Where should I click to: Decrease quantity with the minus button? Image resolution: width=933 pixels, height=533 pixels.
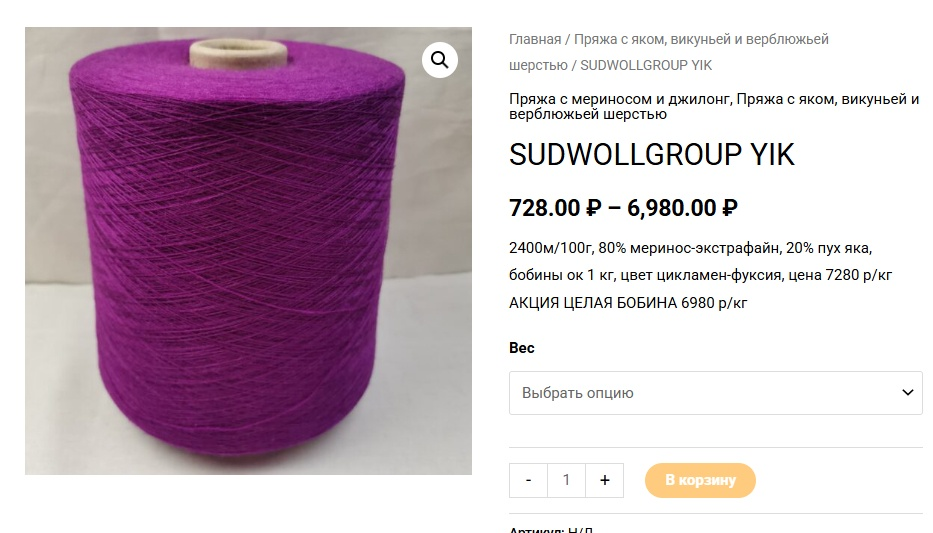[528, 480]
